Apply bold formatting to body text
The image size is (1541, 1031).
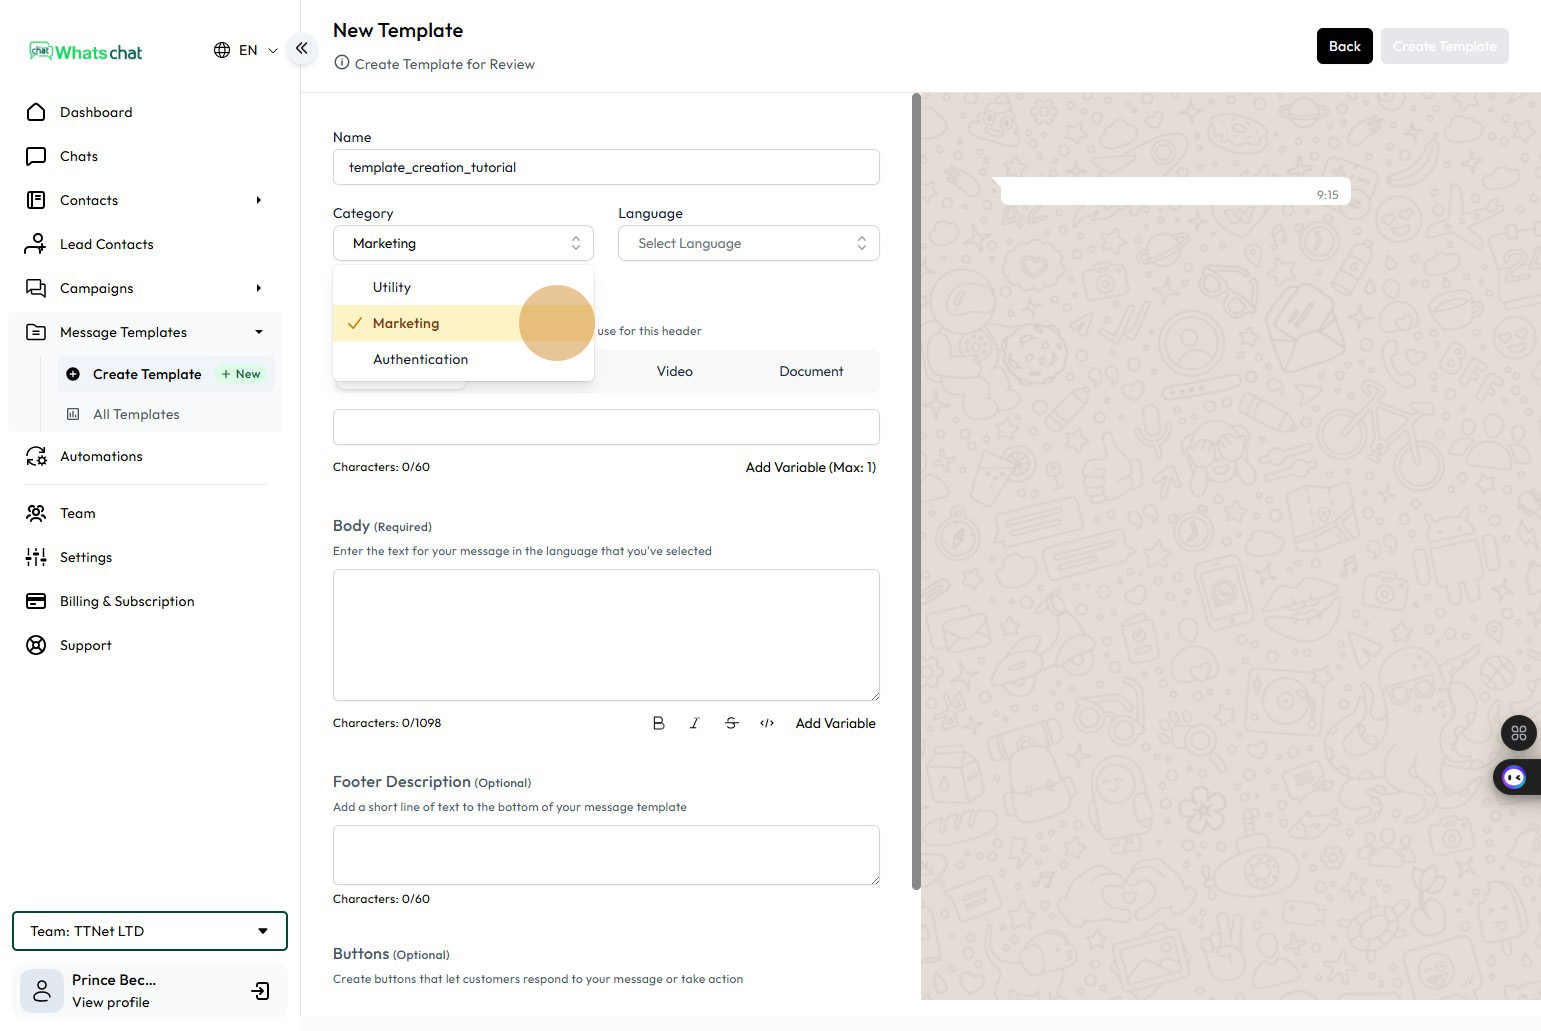pos(658,723)
